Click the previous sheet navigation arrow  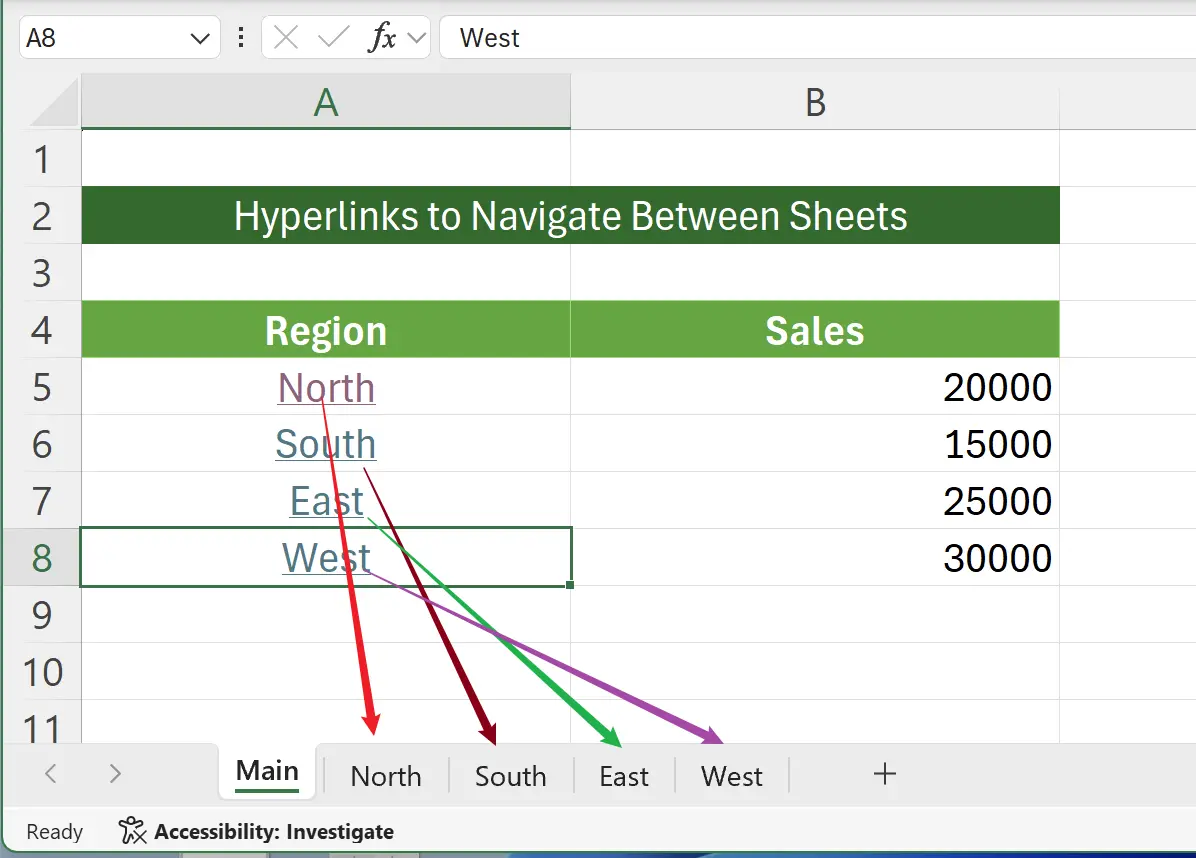pyautogui.click(x=49, y=773)
